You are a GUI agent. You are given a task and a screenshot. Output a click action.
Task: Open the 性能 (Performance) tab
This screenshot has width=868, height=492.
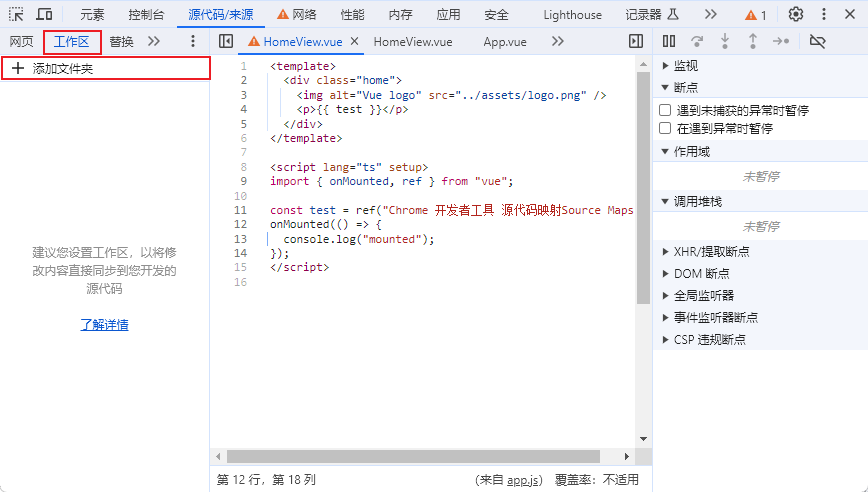coord(353,15)
